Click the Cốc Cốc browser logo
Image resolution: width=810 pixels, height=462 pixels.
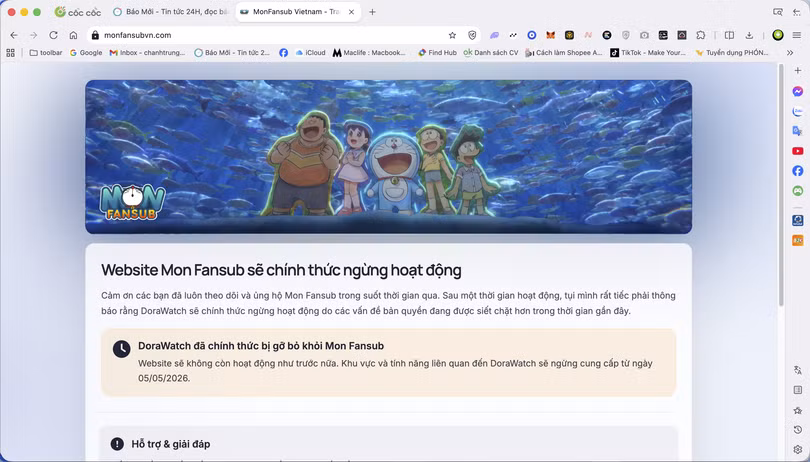78,12
